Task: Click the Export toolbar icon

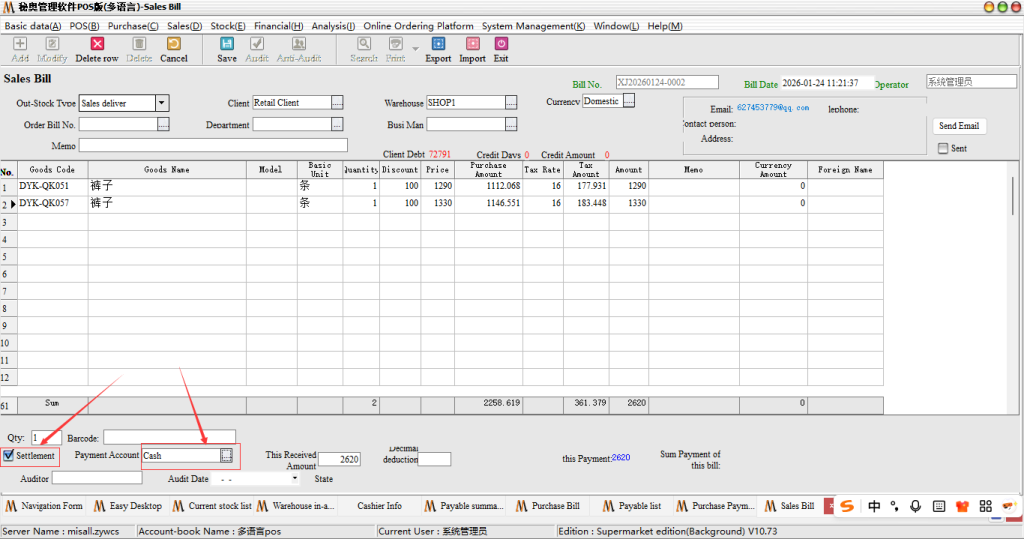Action: (x=438, y=45)
